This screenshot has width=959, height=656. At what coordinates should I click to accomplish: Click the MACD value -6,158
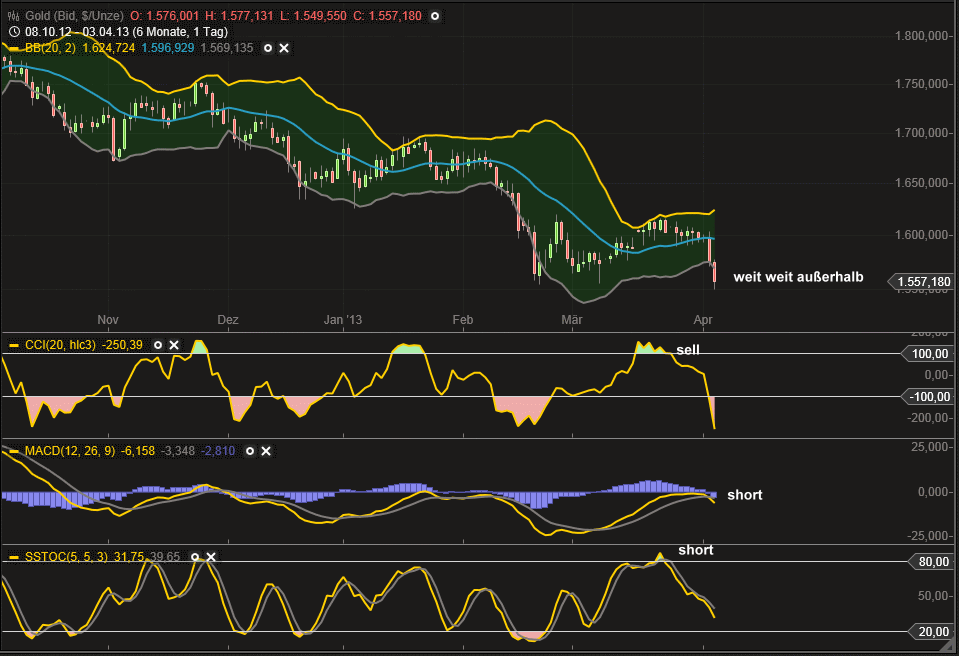138,451
